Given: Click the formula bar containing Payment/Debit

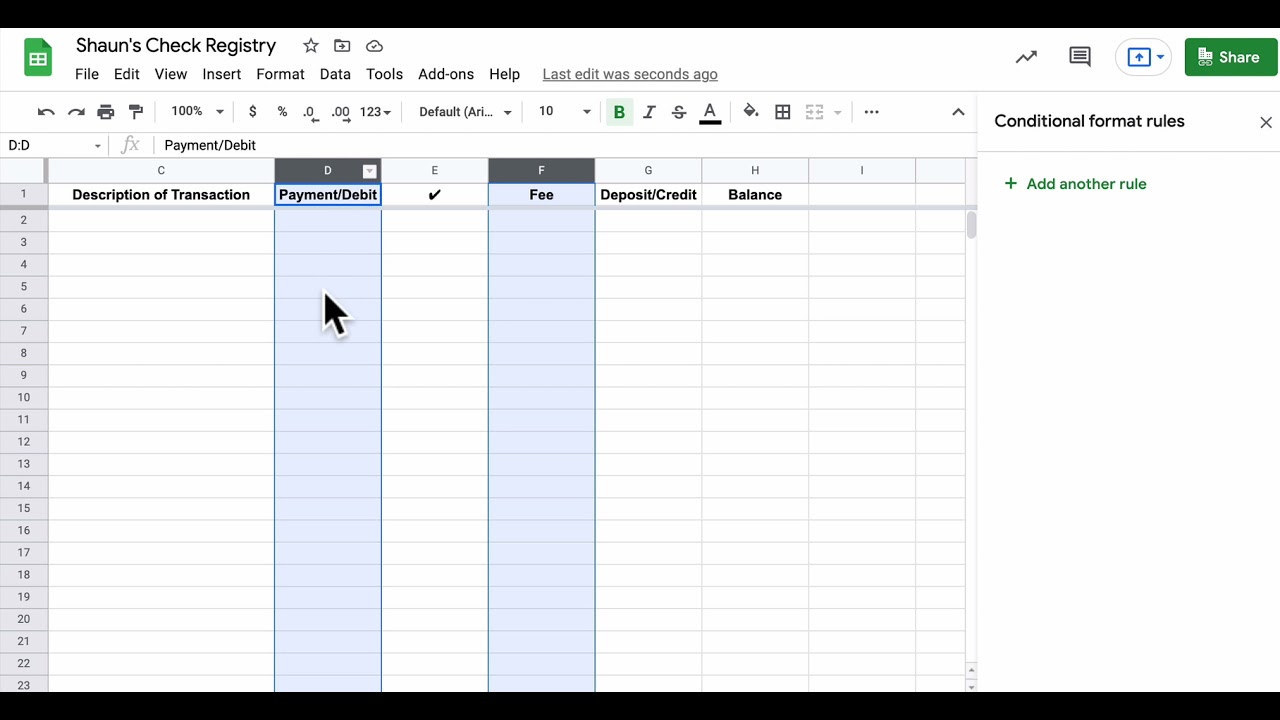Looking at the screenshot, I should click(565, 145).
